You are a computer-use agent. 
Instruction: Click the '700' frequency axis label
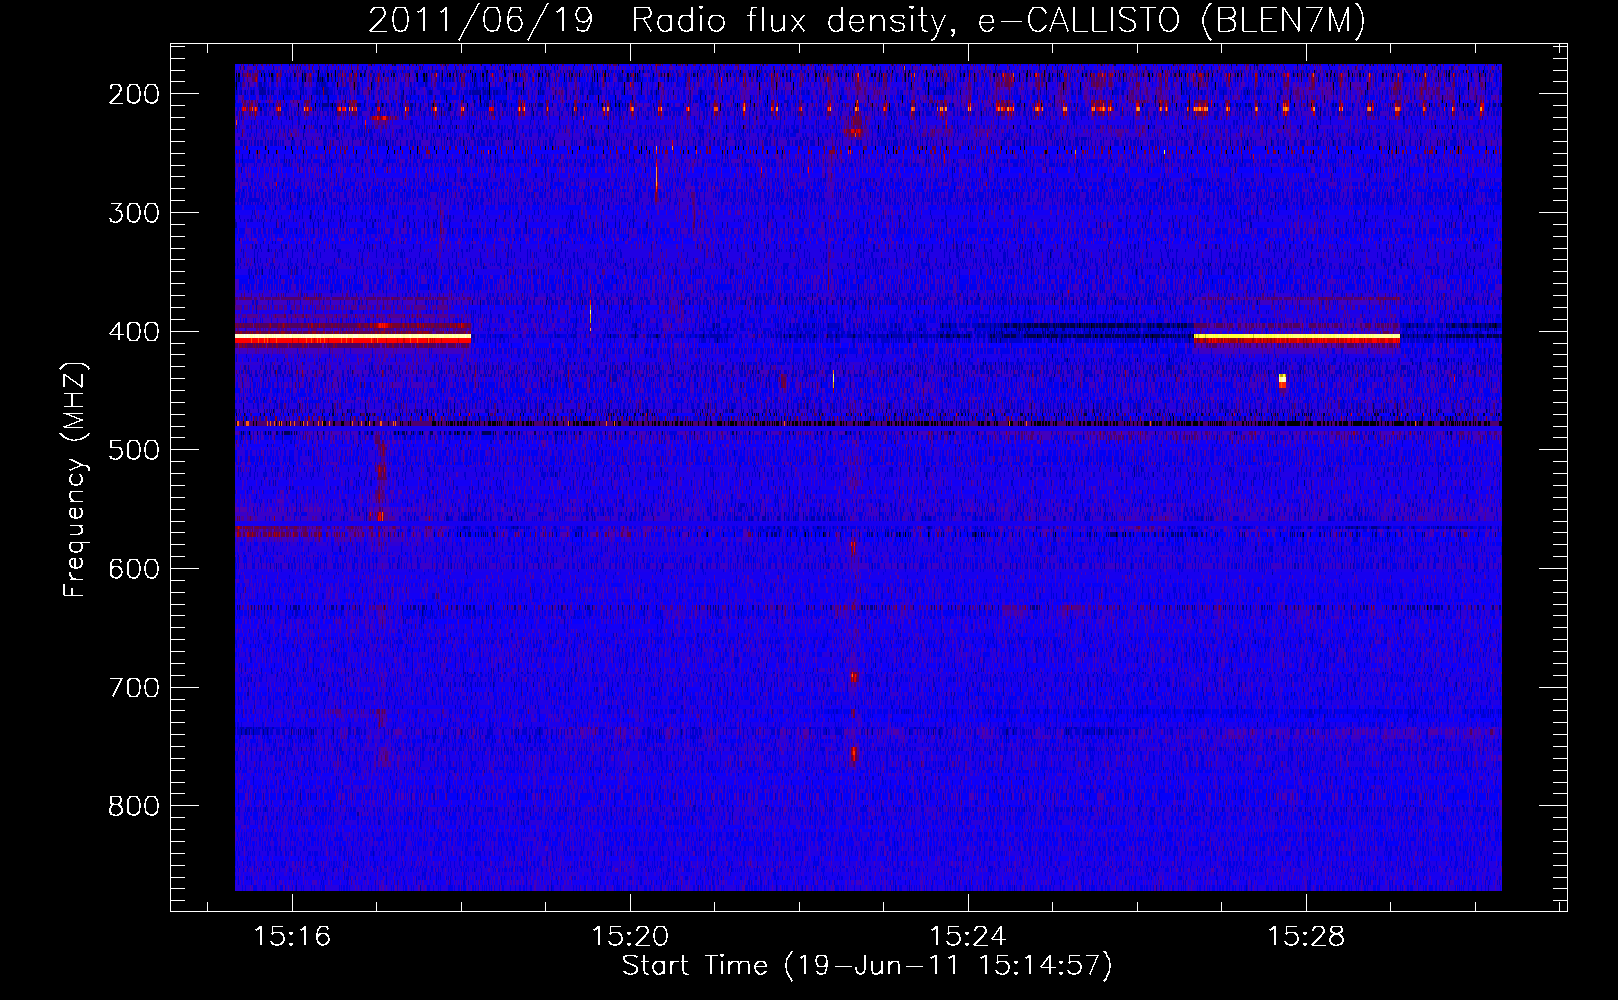tap(133, 688)
